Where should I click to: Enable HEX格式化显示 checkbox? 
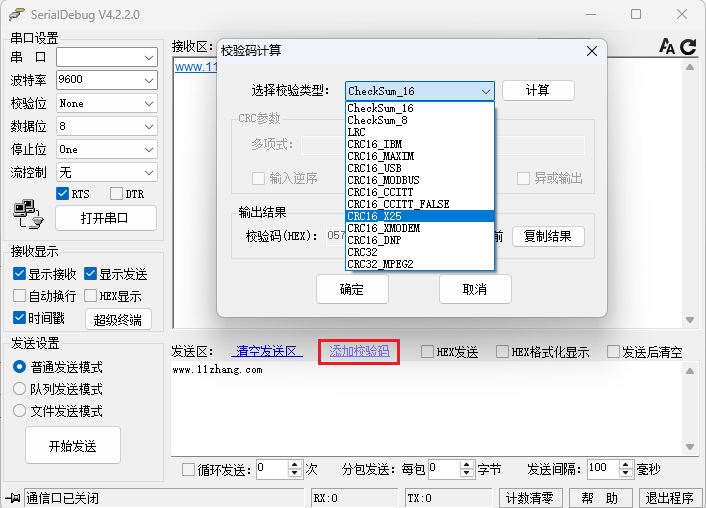pos(502,351)
